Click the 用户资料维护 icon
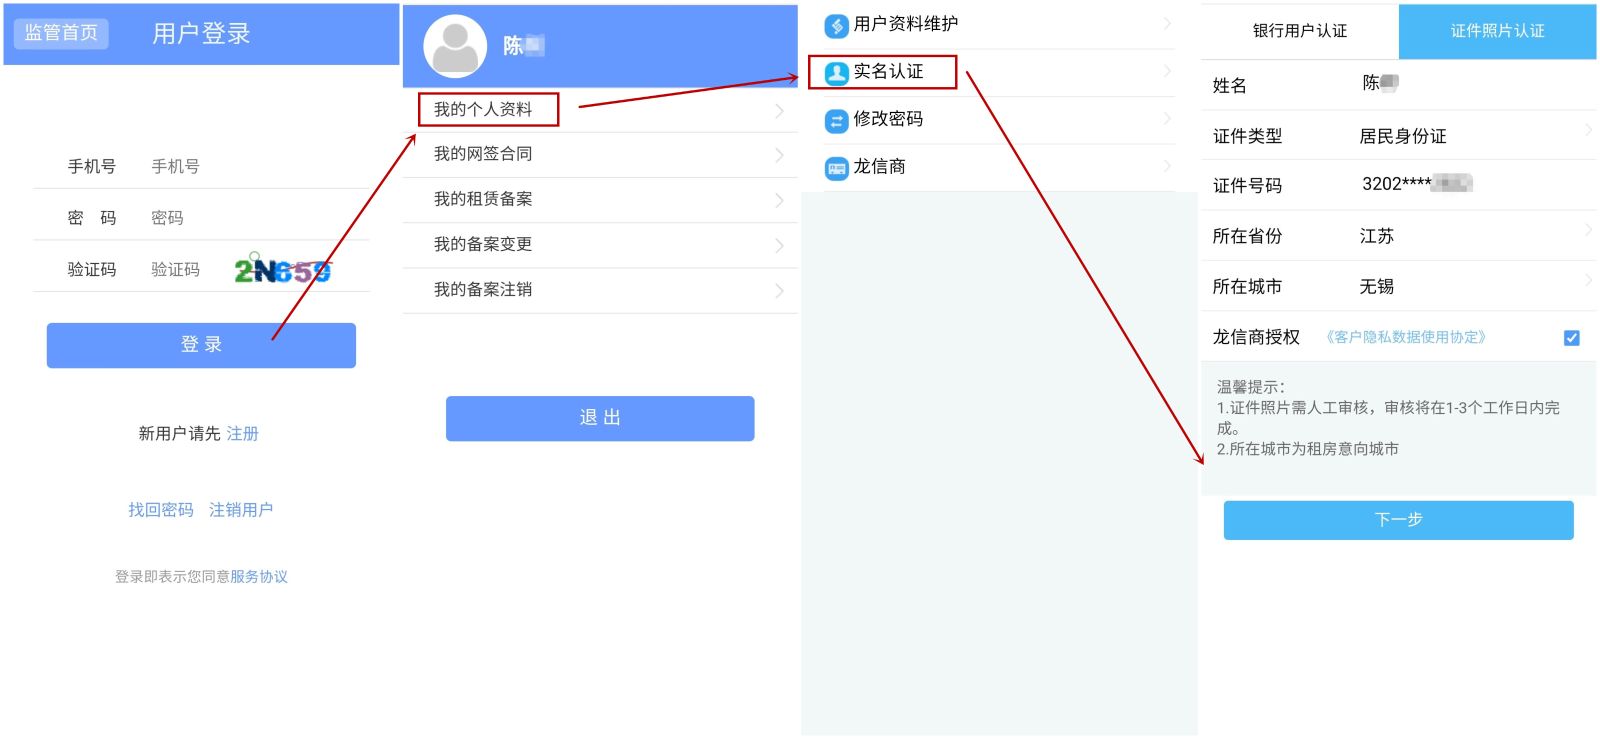1600x739 pixels. point(836,25)
